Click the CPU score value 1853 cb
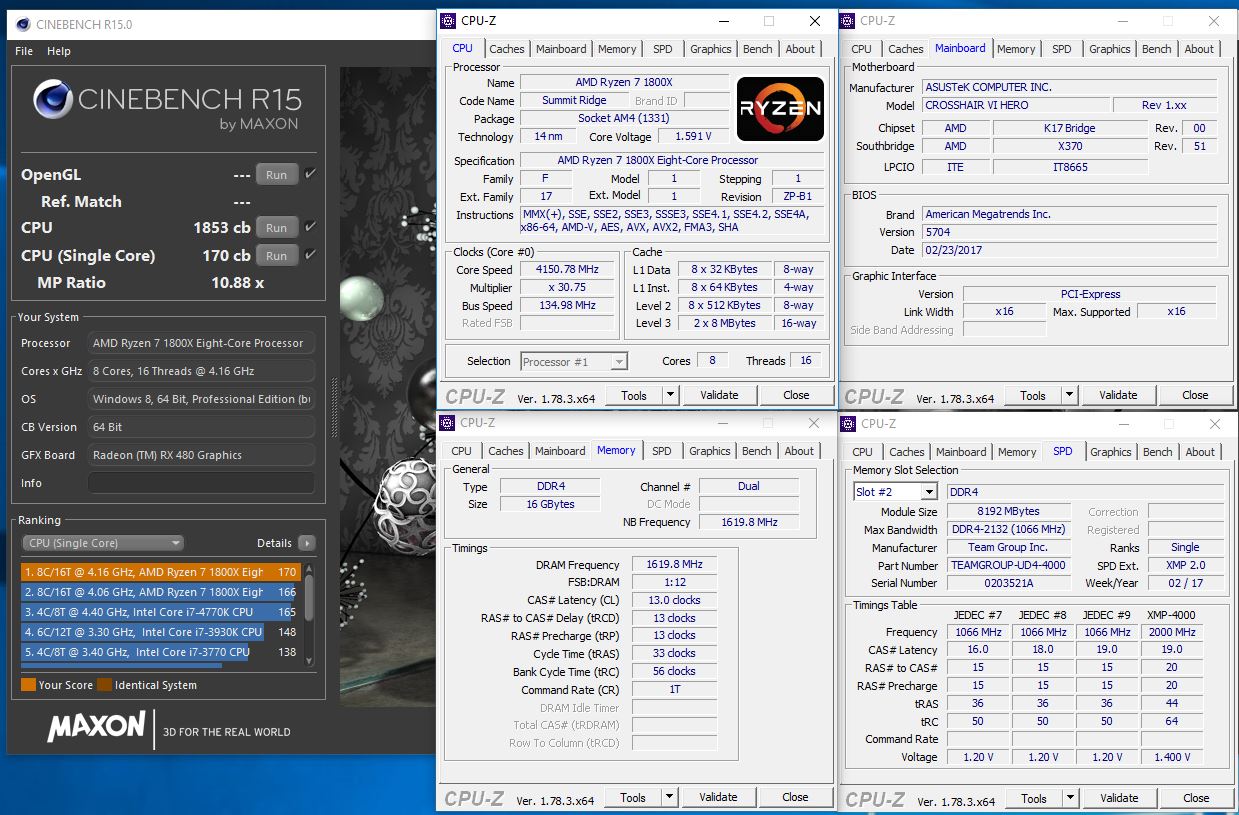The height and width of the screenshot is (815, 1239). coord(222,228)
